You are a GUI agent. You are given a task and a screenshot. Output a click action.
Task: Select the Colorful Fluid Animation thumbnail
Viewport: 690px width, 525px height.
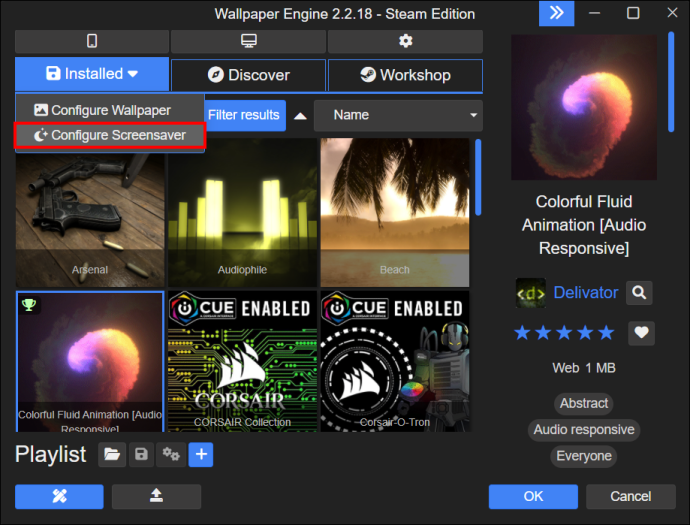tap(90, 361)
